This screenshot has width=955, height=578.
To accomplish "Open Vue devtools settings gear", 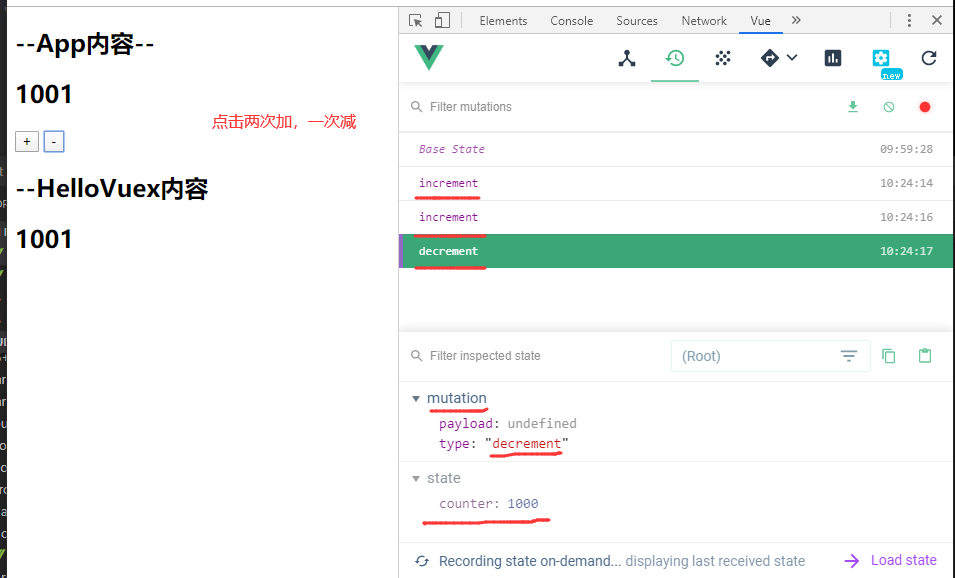I will [880, 58].
